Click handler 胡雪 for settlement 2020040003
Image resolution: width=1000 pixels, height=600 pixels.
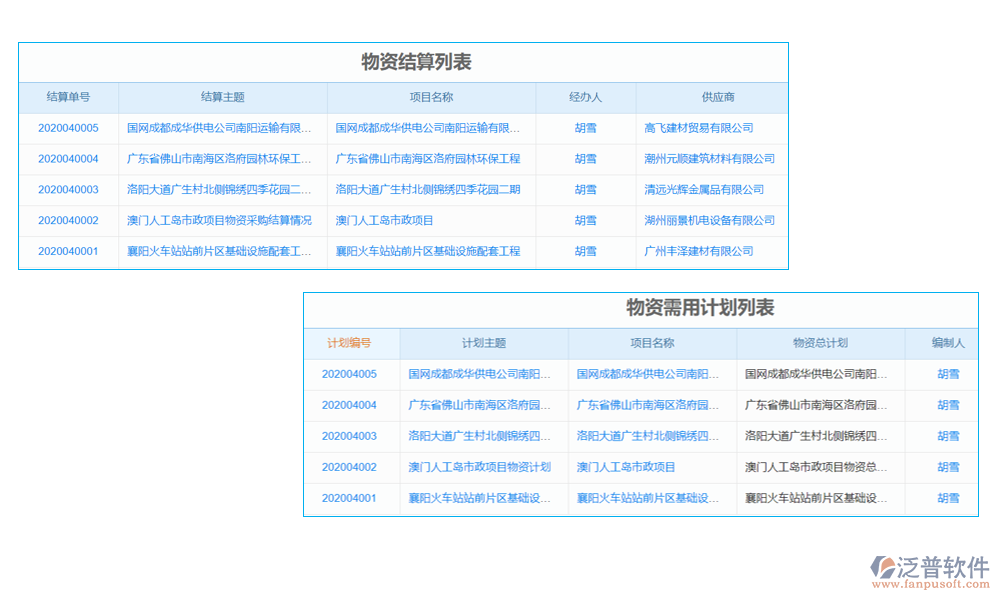(587, 190)
